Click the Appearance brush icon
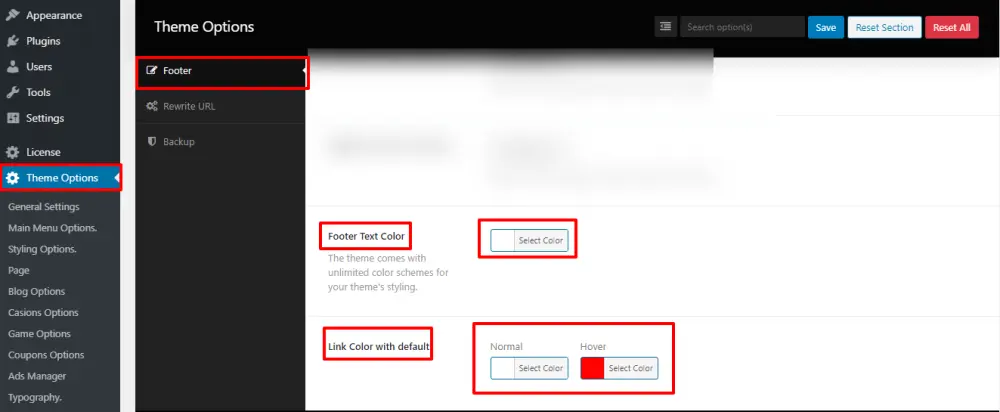This screenshot has width=1000, height=412. click(12, 15)
